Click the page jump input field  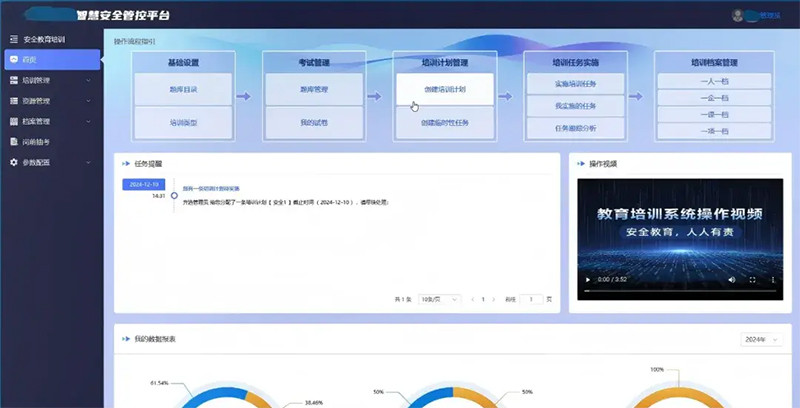(x=531, y=299)
